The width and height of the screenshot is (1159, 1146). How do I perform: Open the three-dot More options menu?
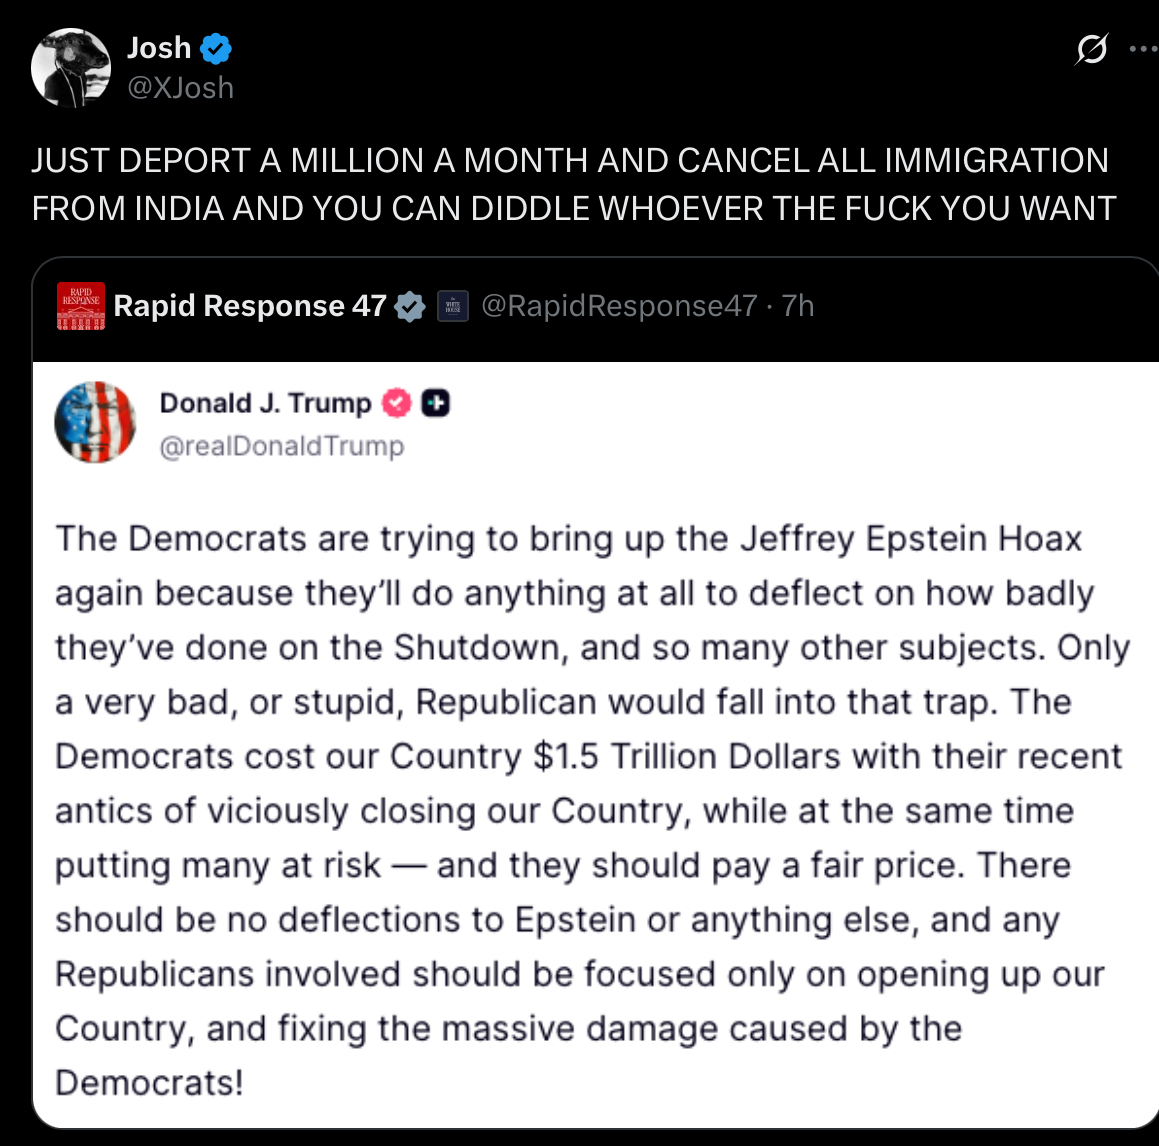point(1143,48)
